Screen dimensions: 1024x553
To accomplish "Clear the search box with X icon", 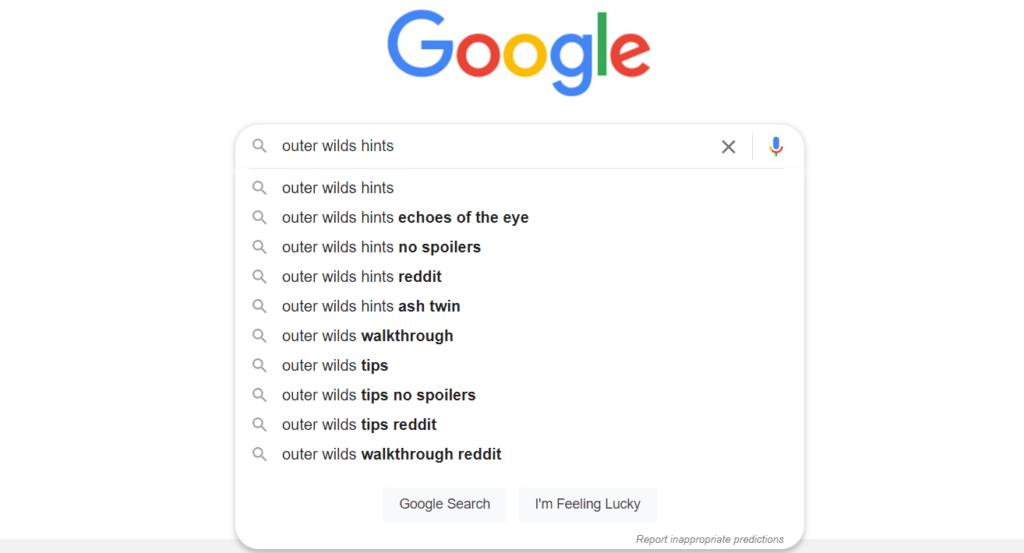I will pyautogui.click(x=728, y=147).
